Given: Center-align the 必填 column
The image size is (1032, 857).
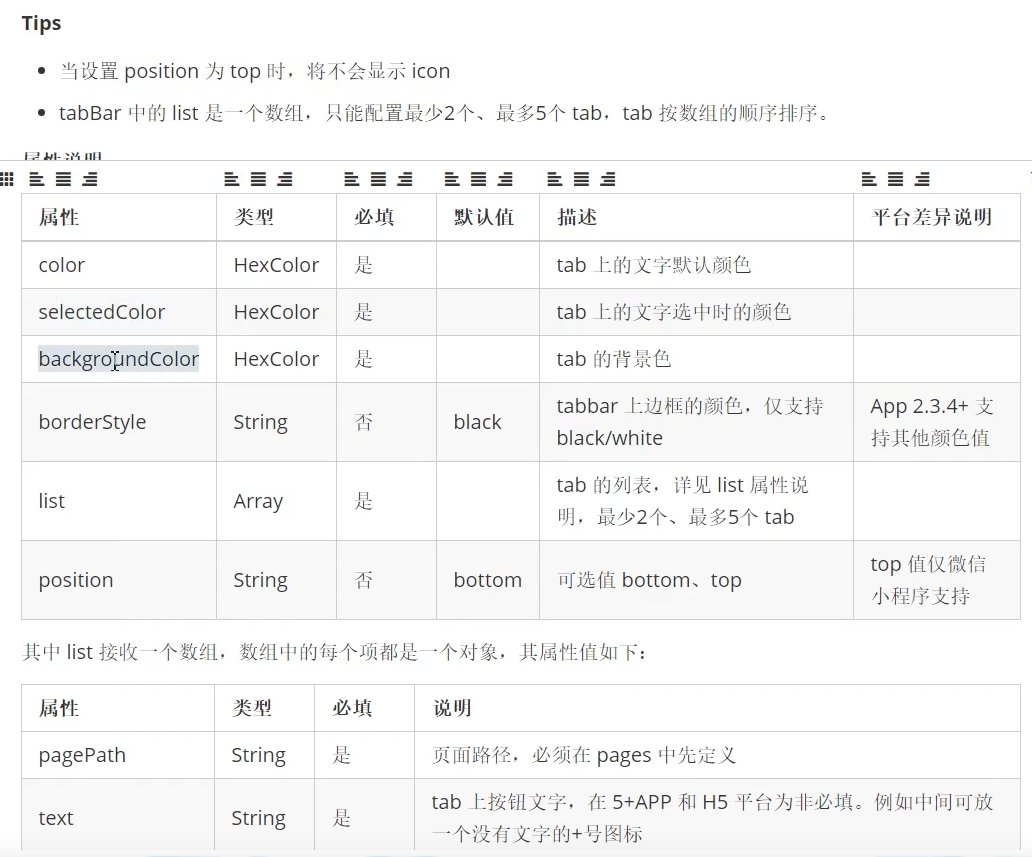Looking at the screenshot, I should (x=378, y=179).
